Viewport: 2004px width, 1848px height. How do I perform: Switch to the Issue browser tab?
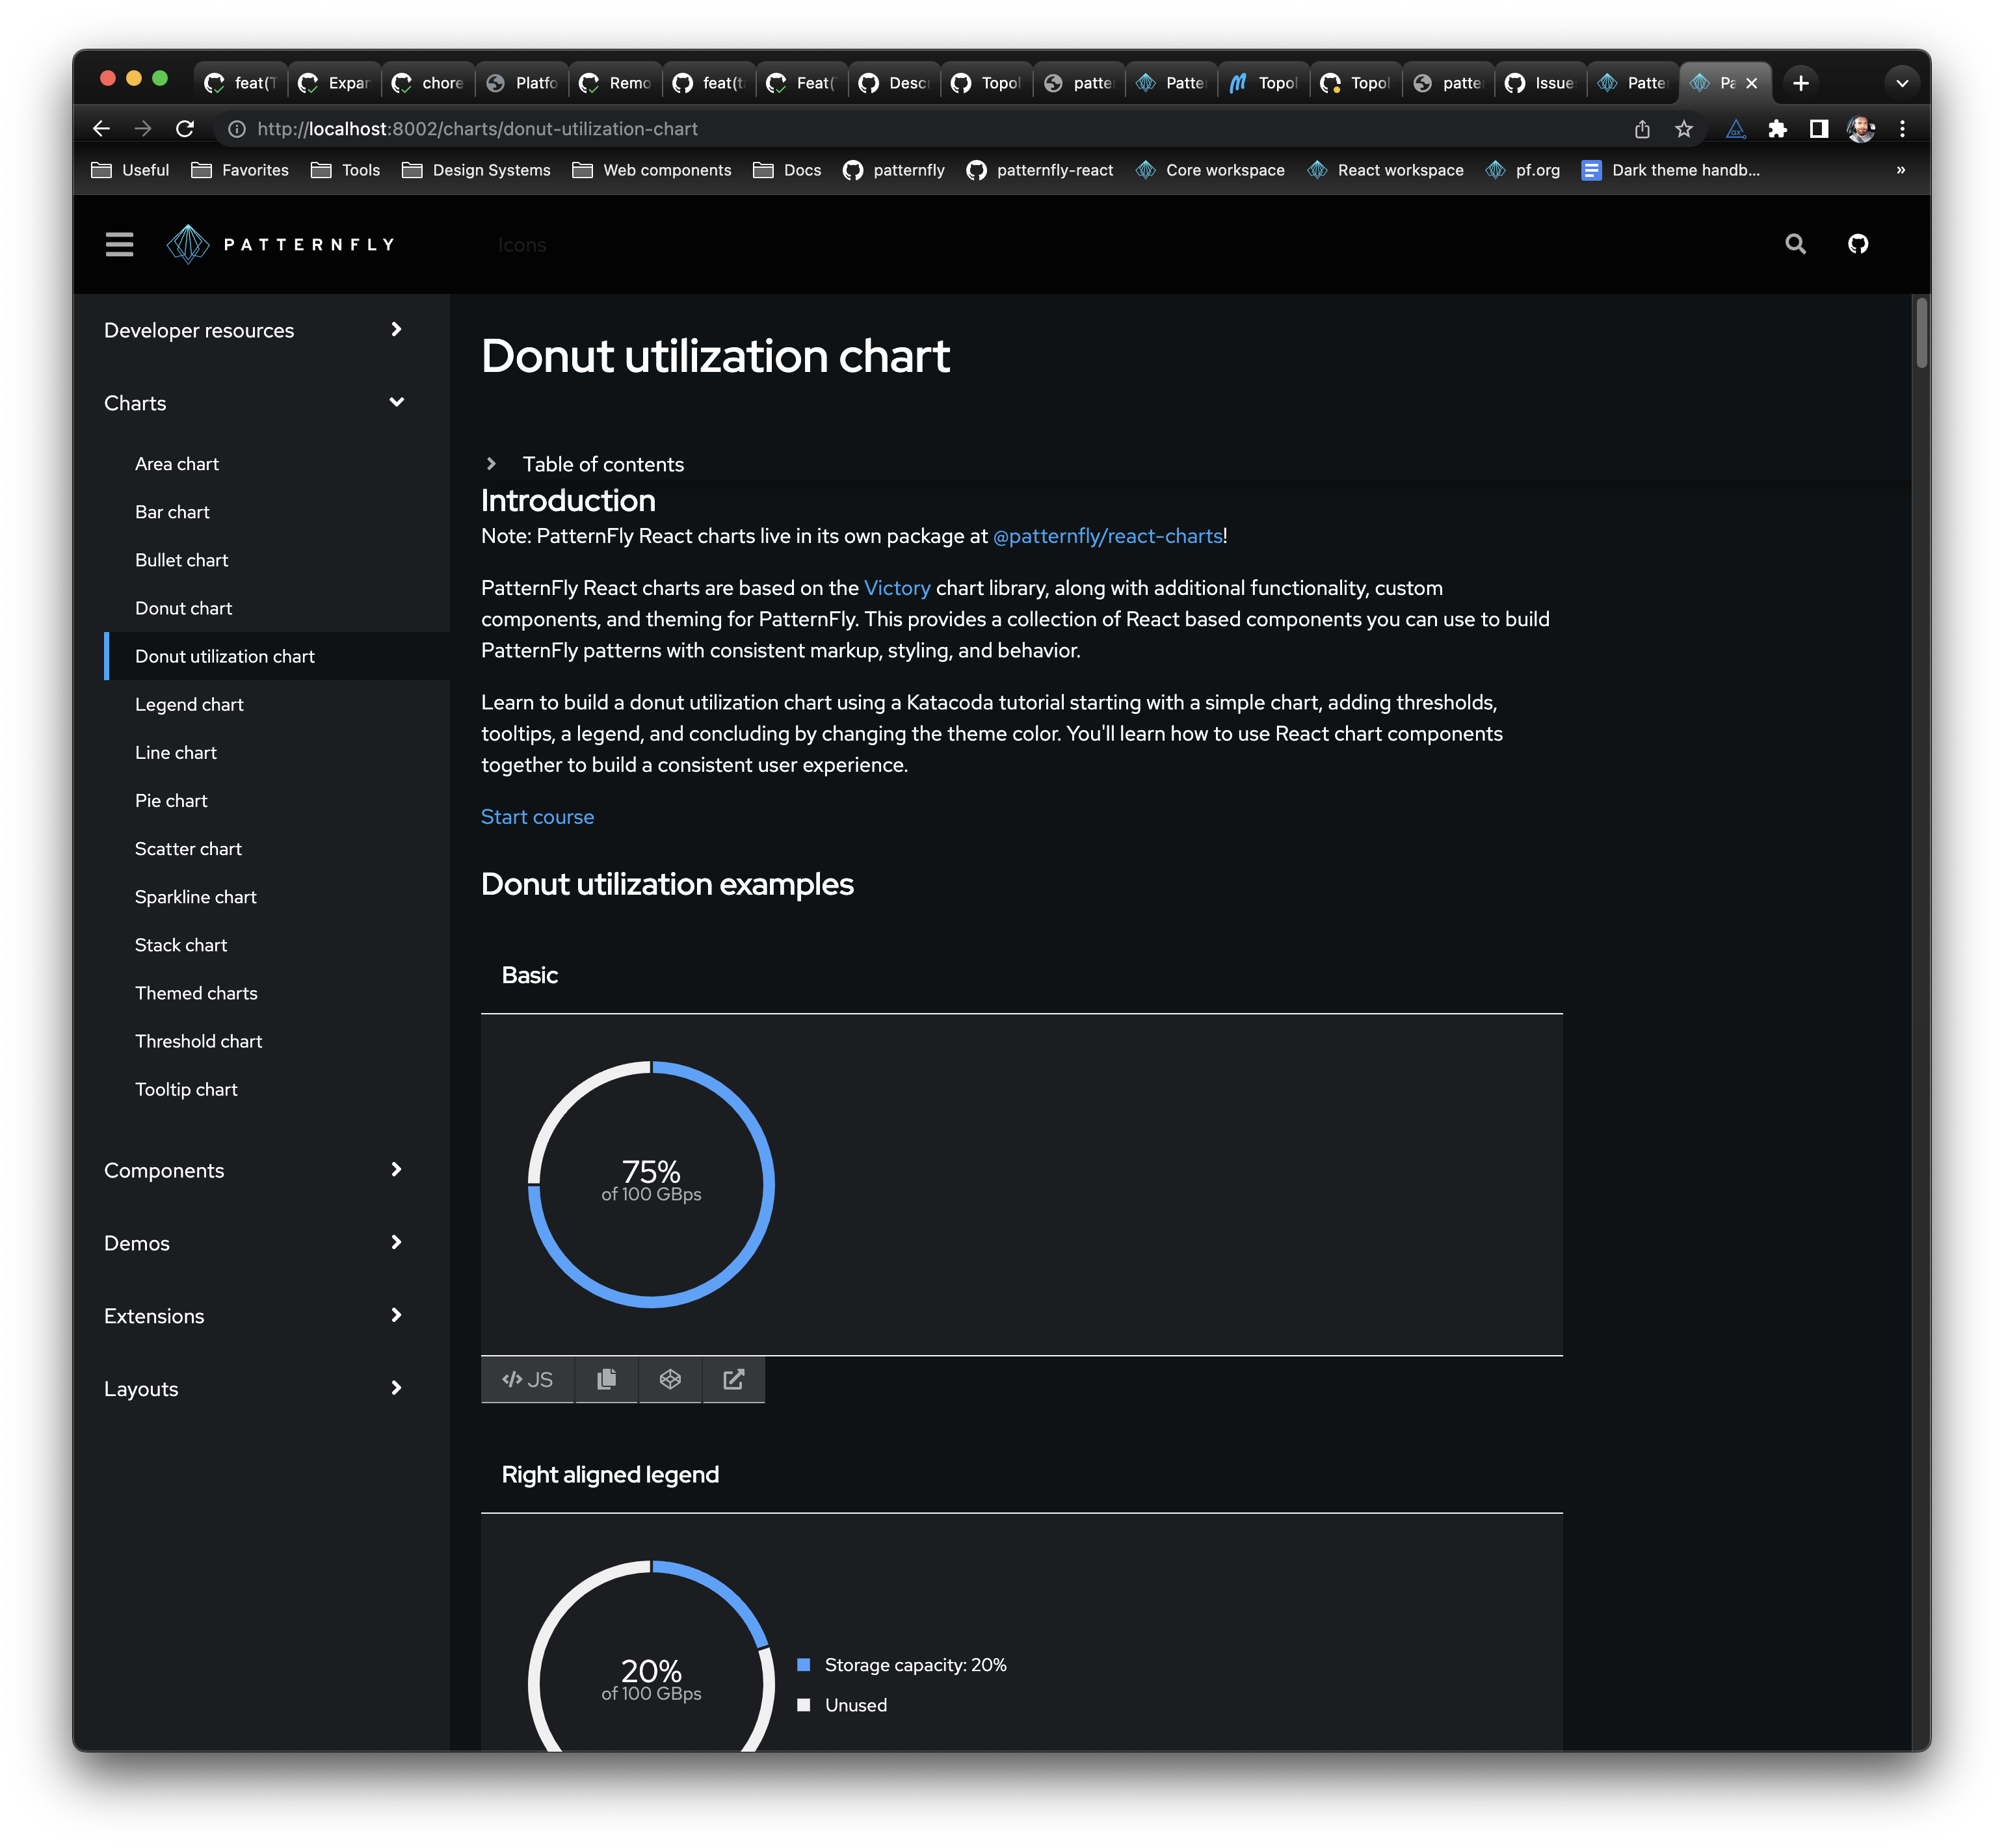(1540, 83)
